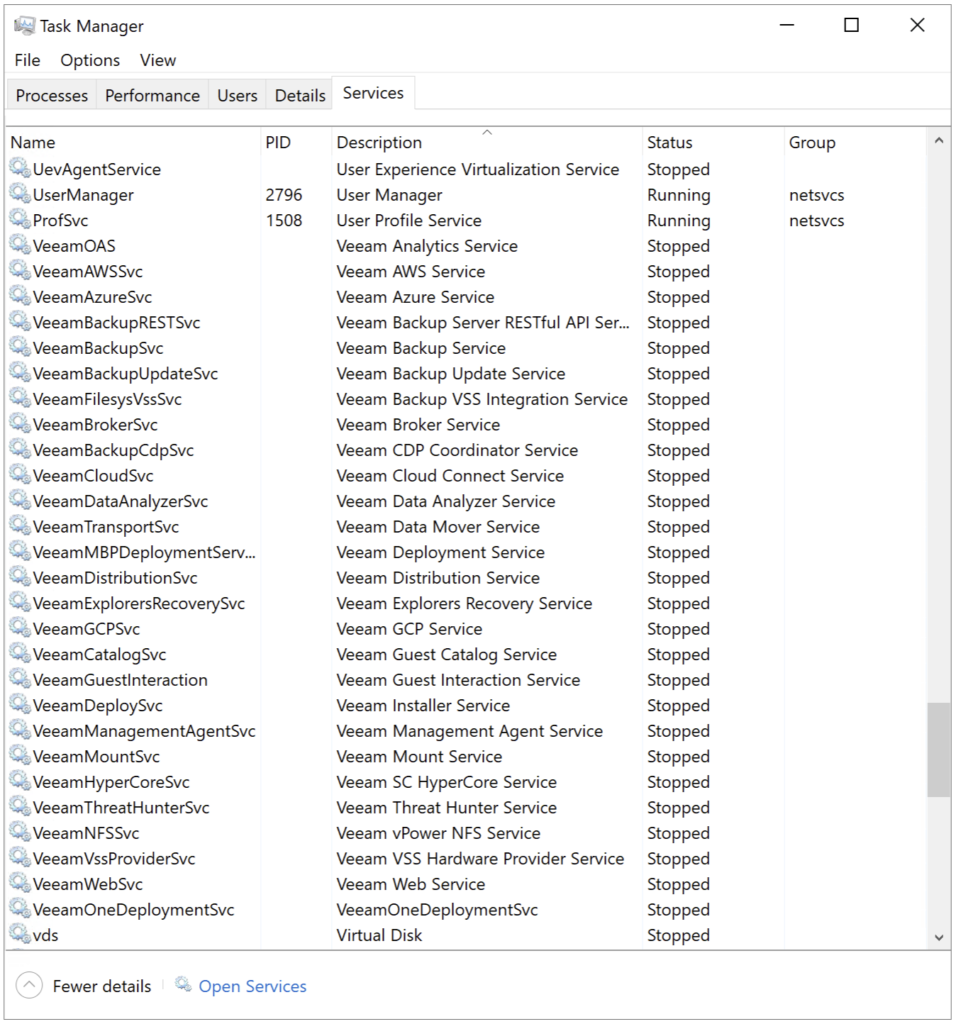
Task: Select the vds service icon
Action: [x=20, y=933]
